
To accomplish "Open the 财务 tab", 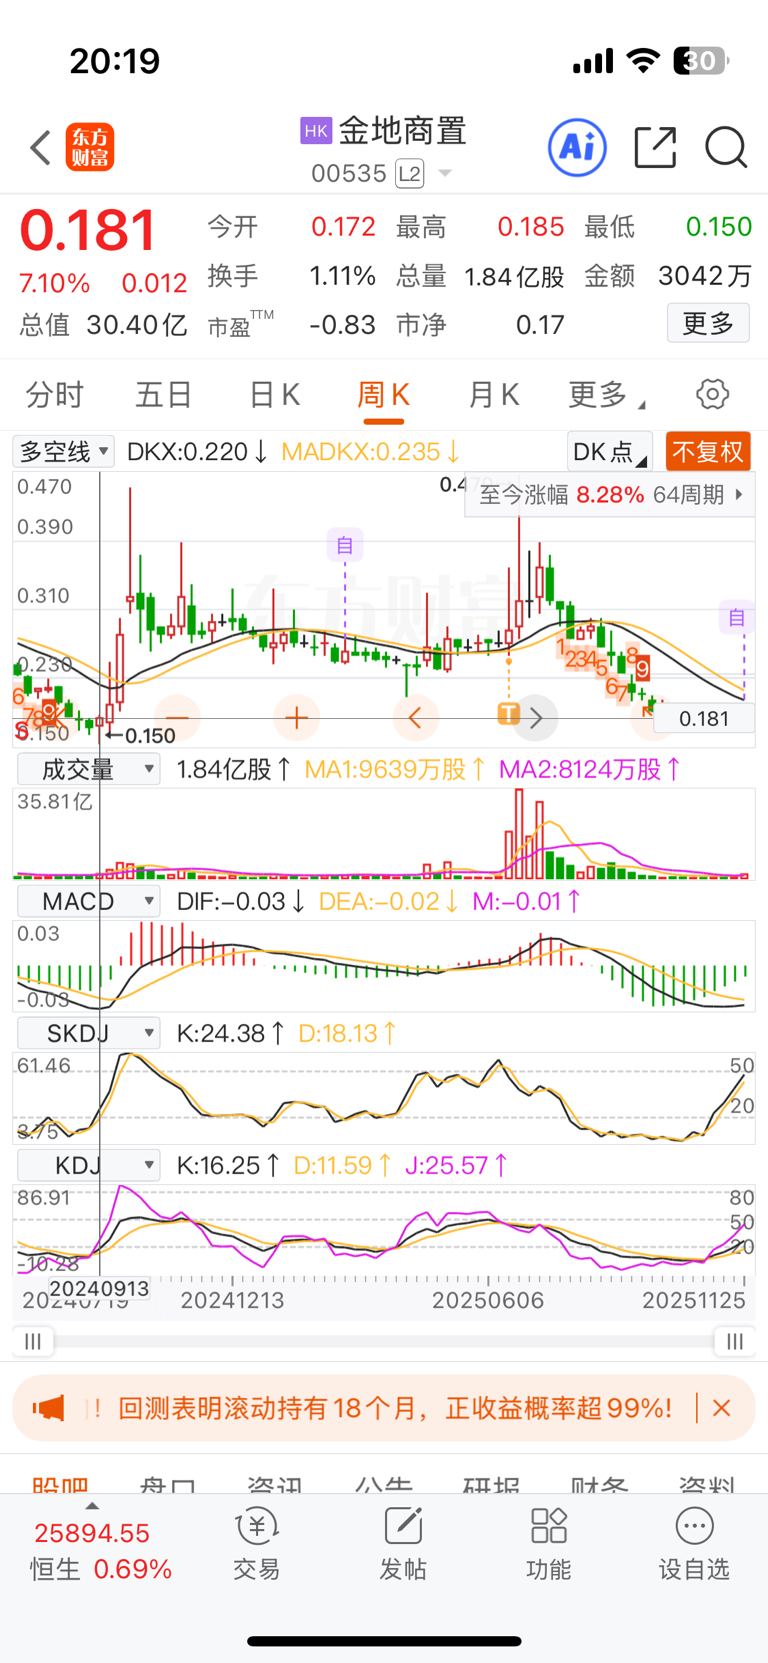I will coord(599,1484).
